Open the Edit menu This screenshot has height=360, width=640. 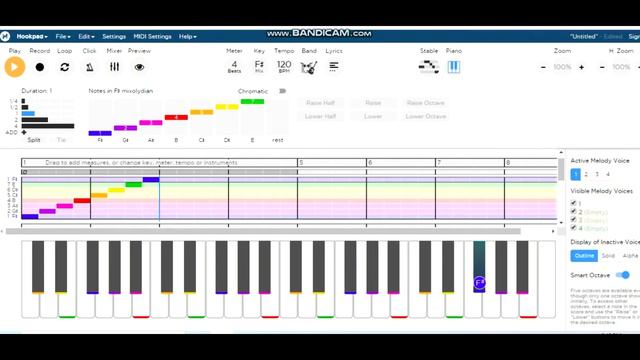[x=86, y=36]
